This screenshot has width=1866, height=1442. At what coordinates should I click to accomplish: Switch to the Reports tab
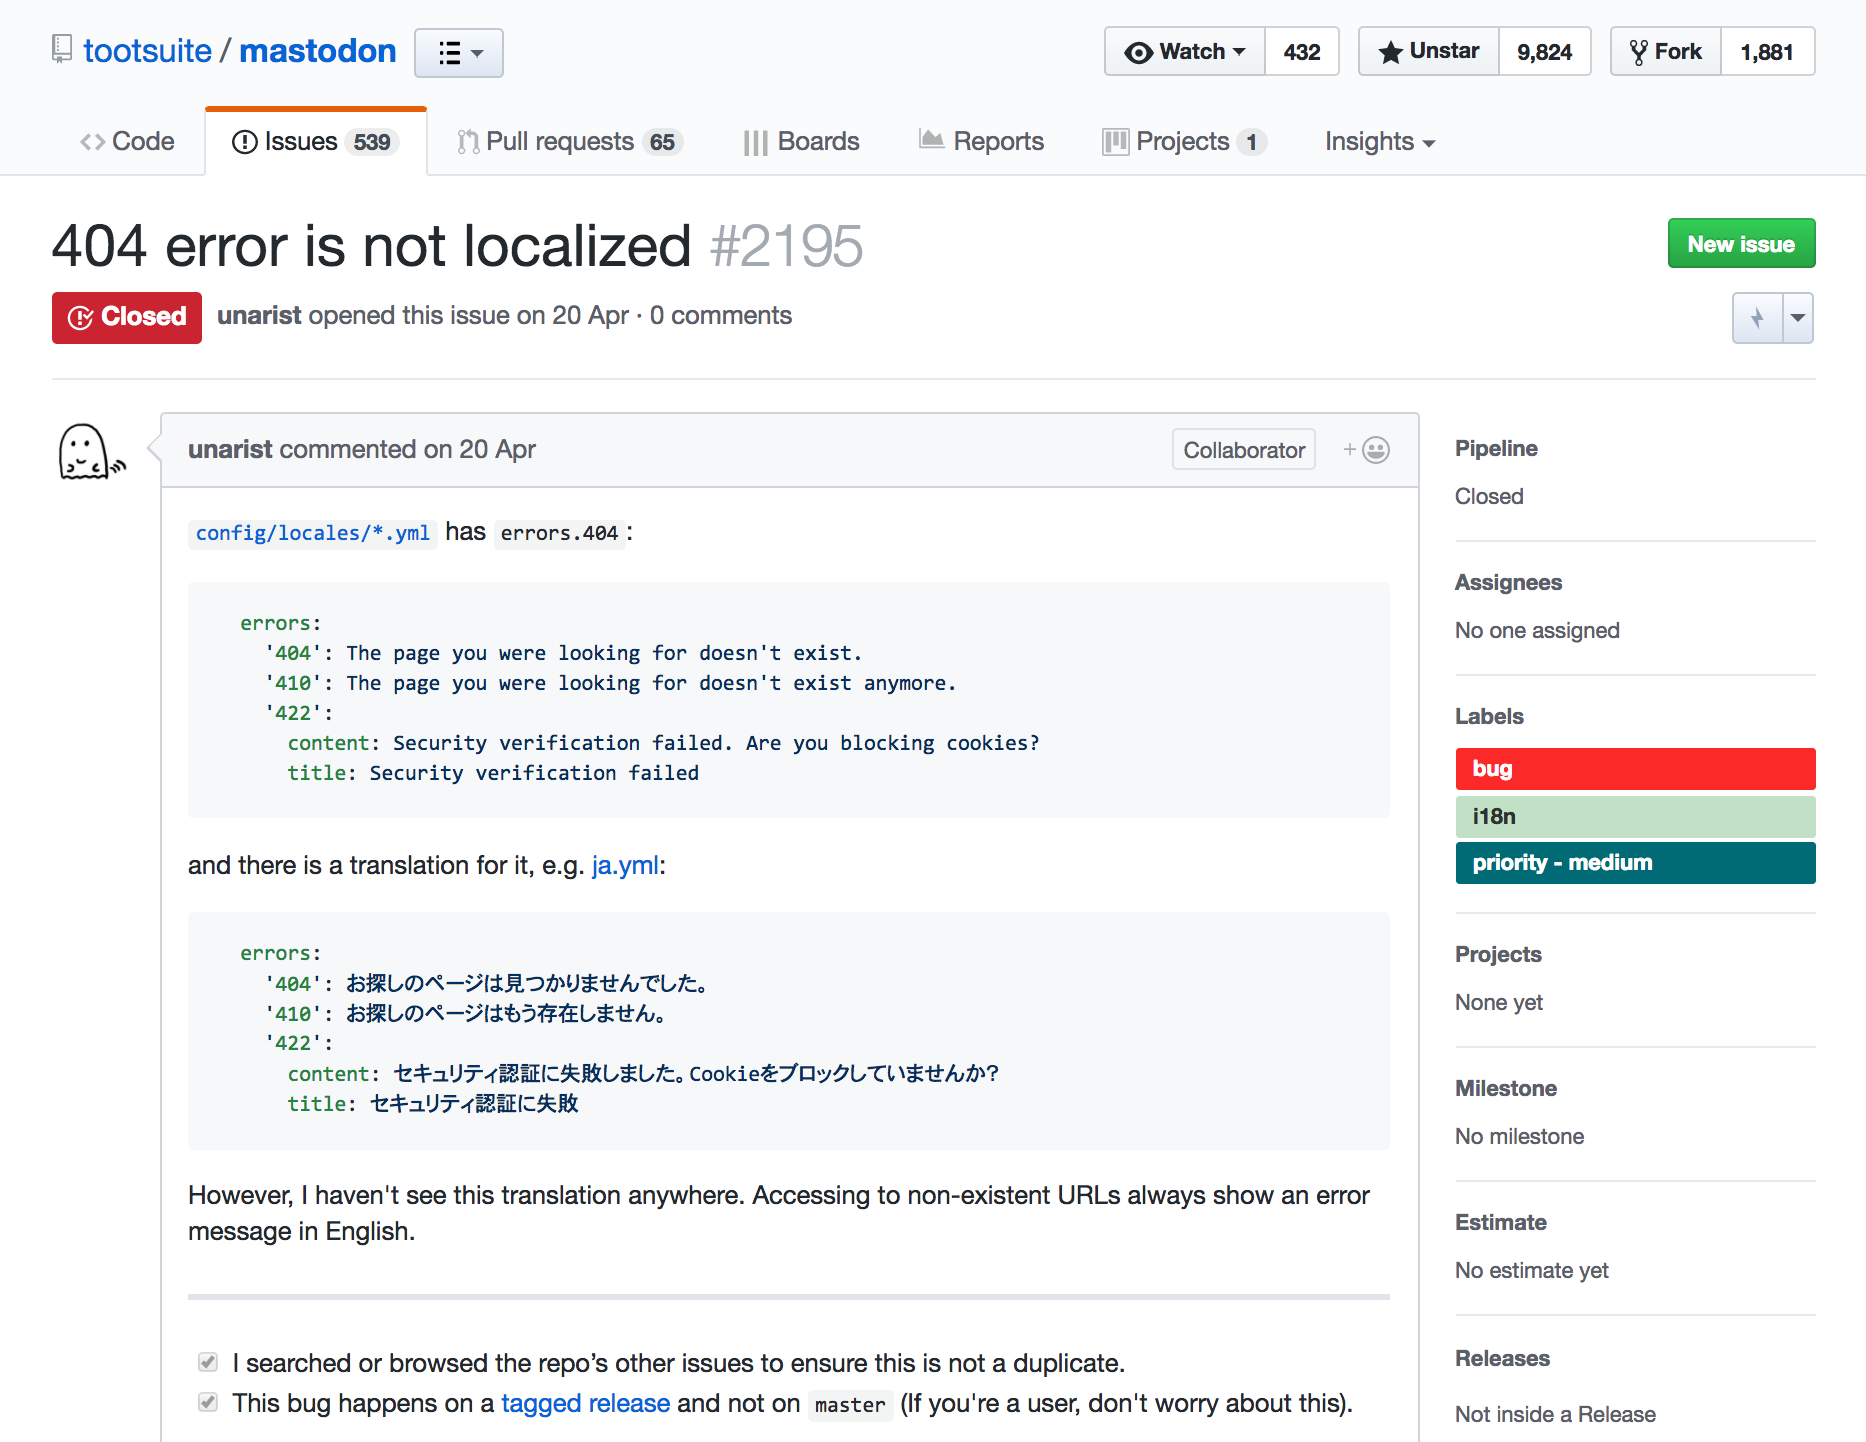[x=981, y=142]
